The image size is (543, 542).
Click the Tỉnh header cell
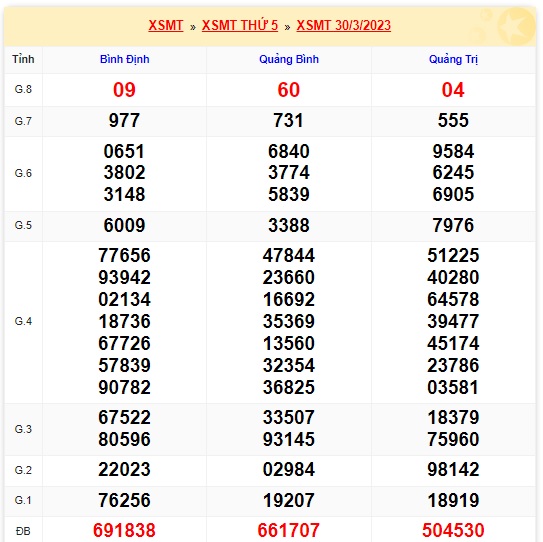tap(23, 59)
